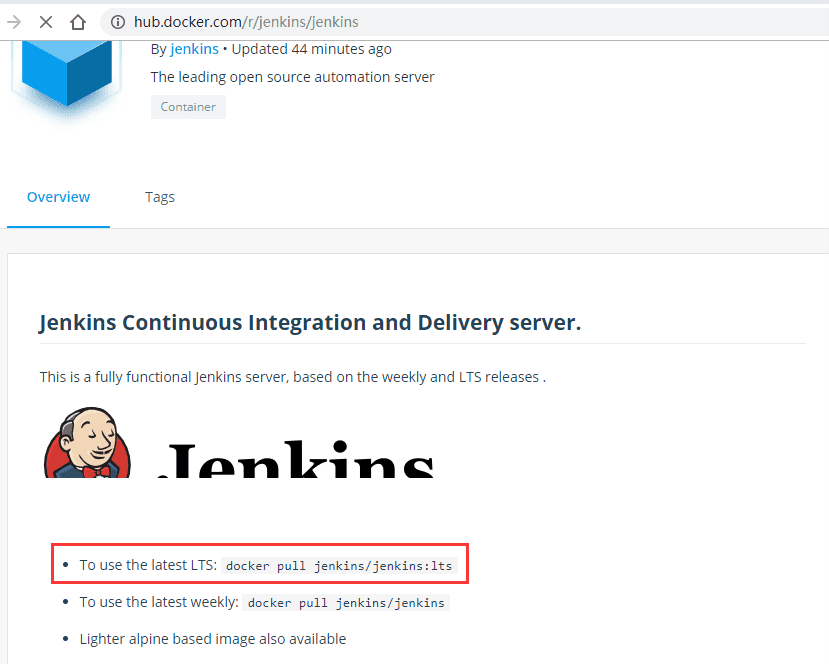Go to the browser home page icon
Image resolution: width=829 pixels, height=664 pixels.
pos(78,22)
